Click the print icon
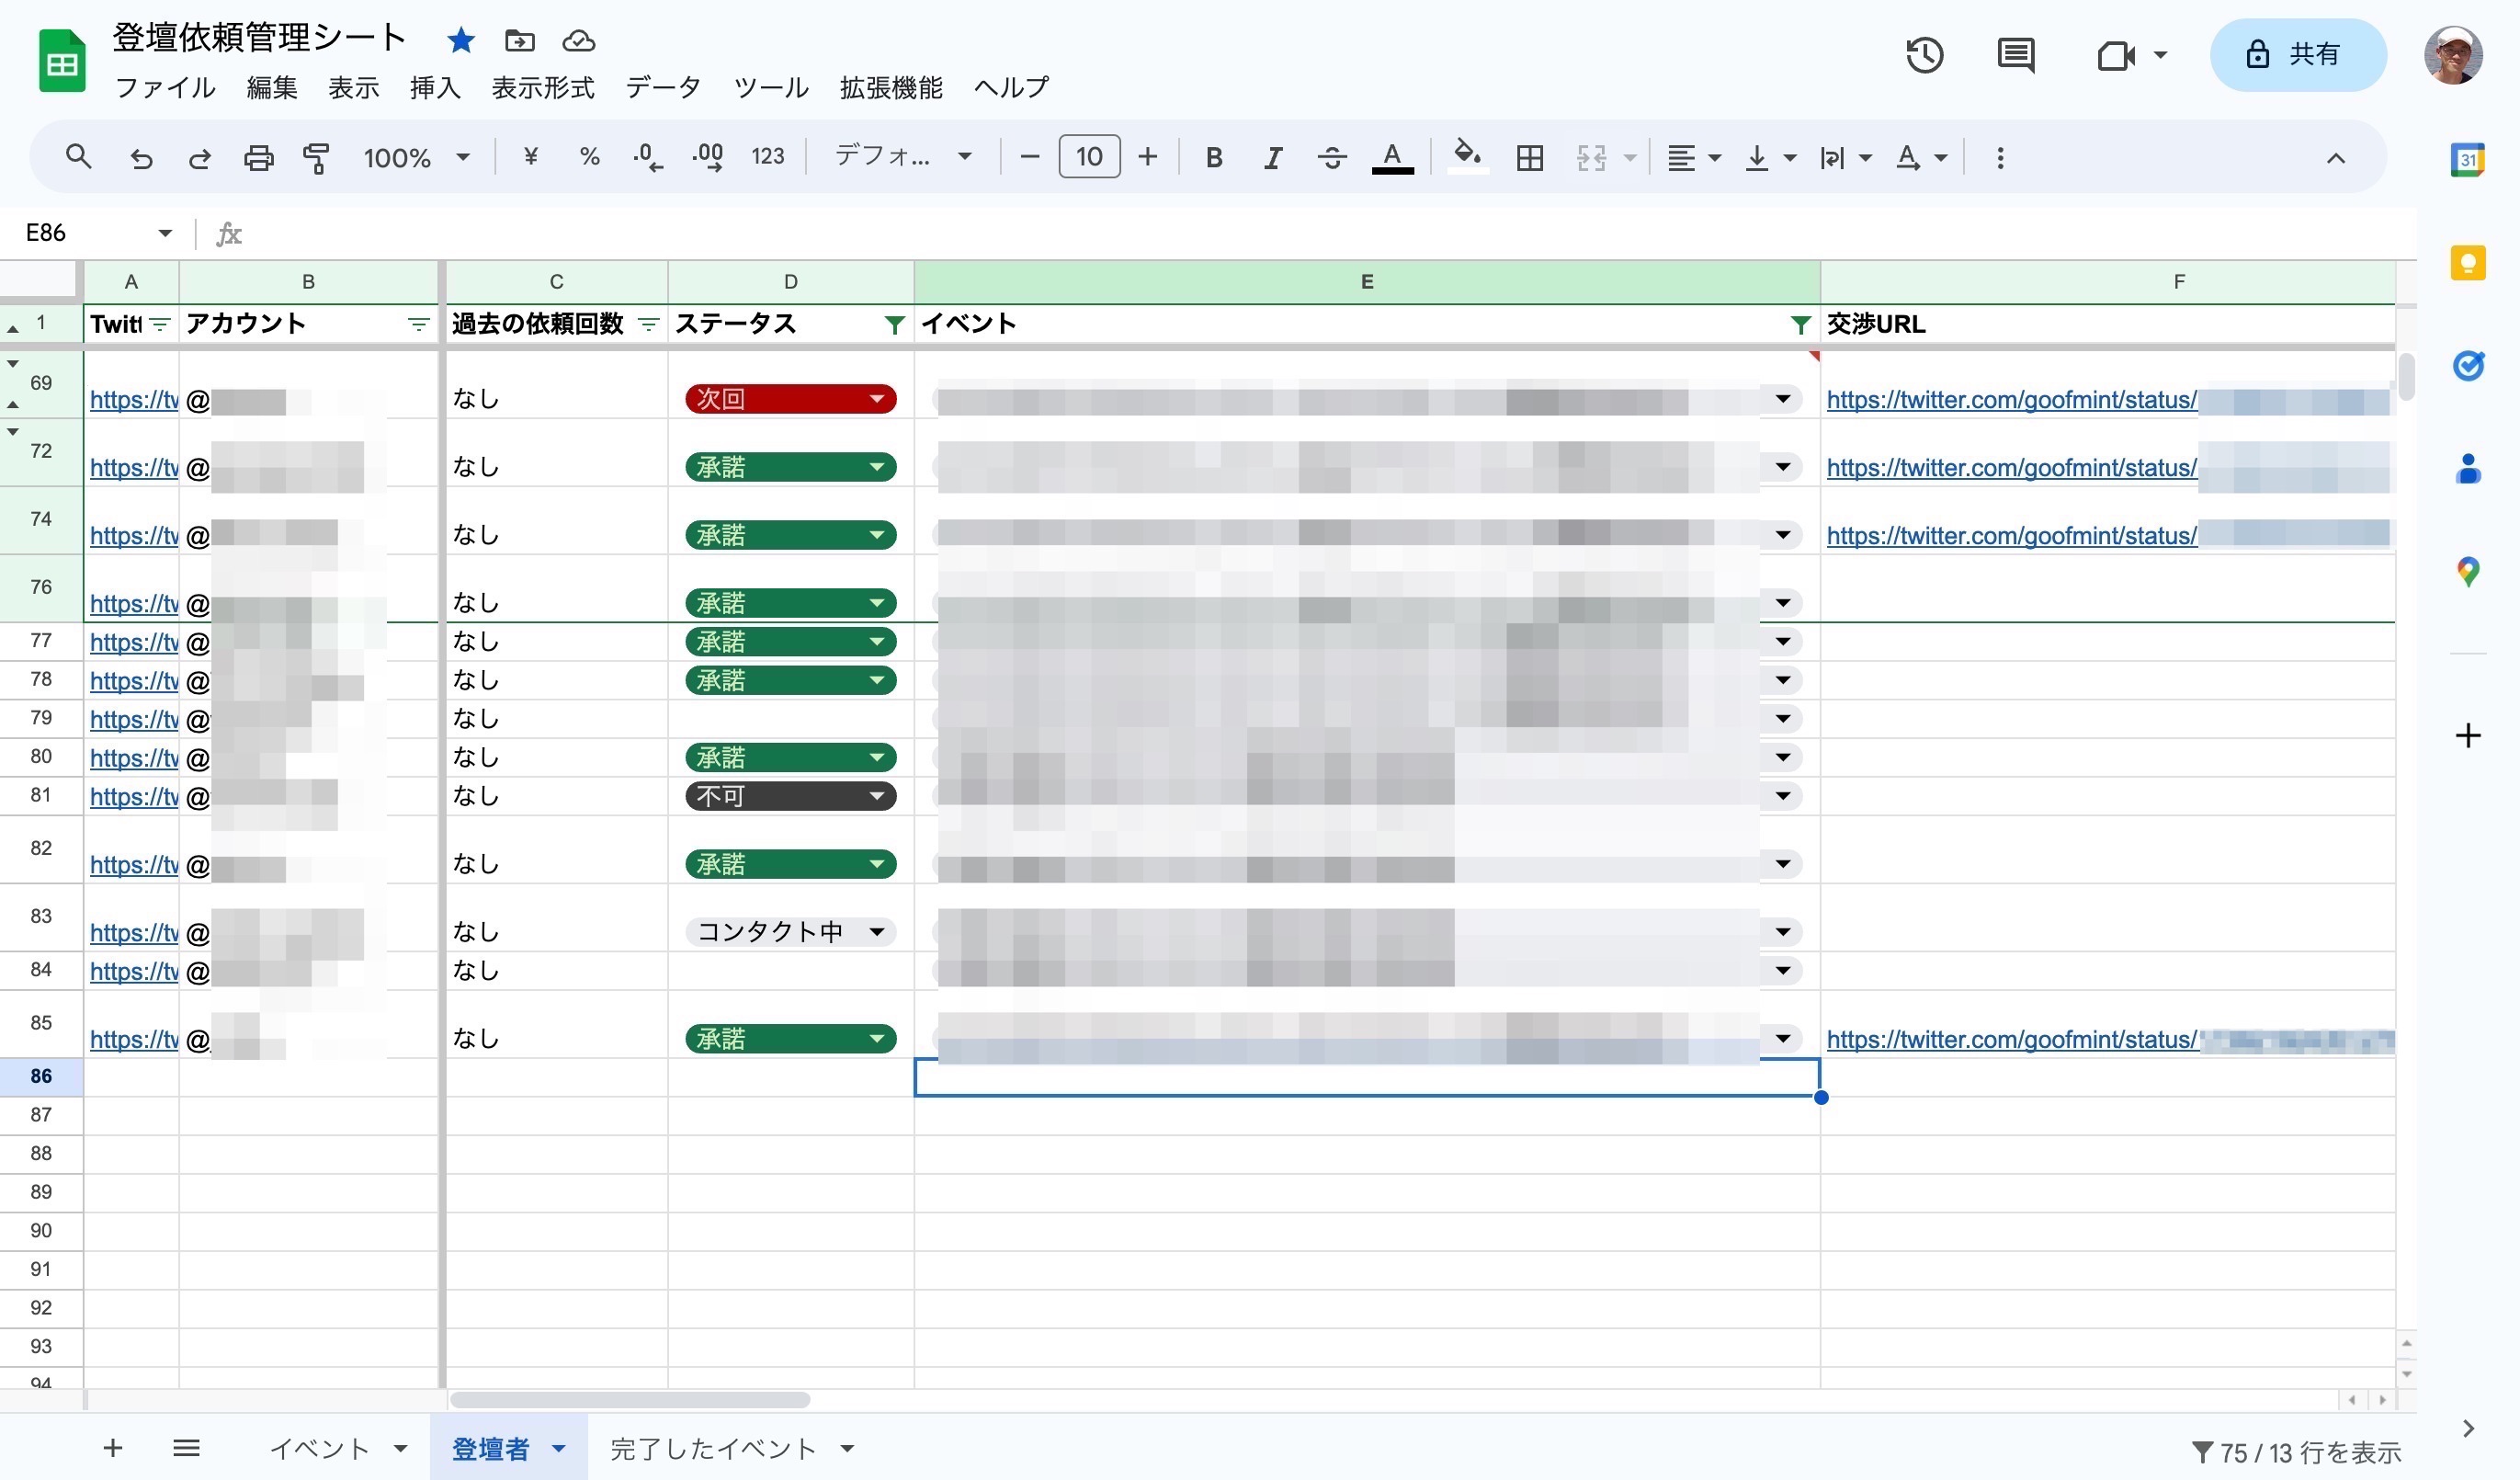2520x1480 pixels. pos(259,157)
